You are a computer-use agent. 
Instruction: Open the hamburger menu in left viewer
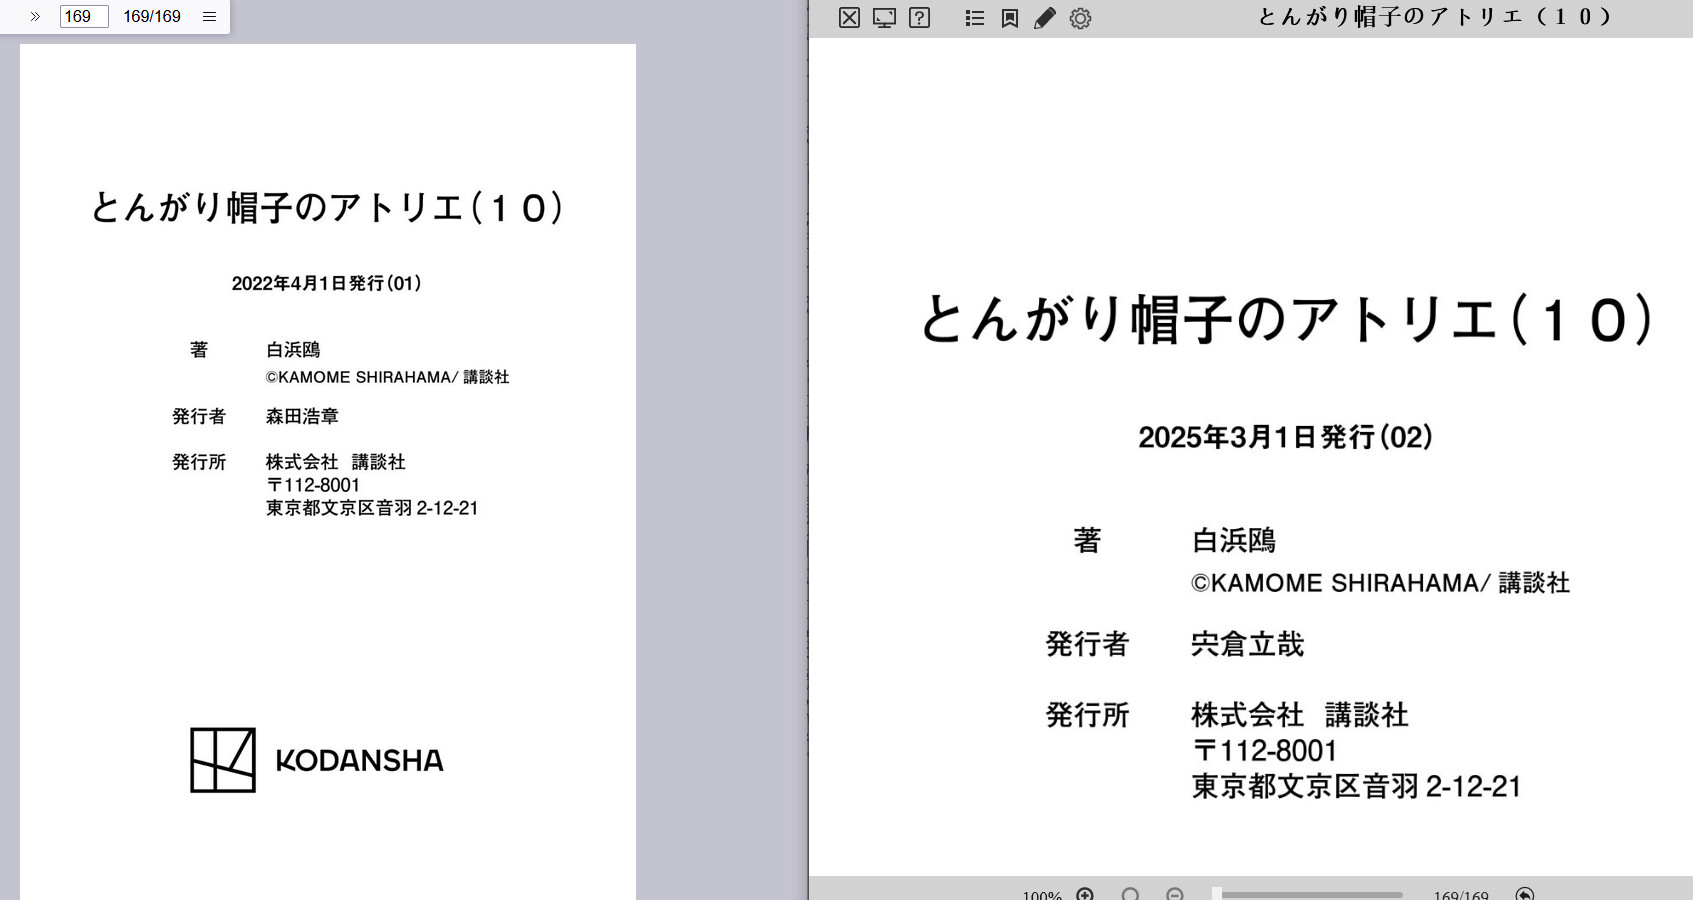point(209,16)
